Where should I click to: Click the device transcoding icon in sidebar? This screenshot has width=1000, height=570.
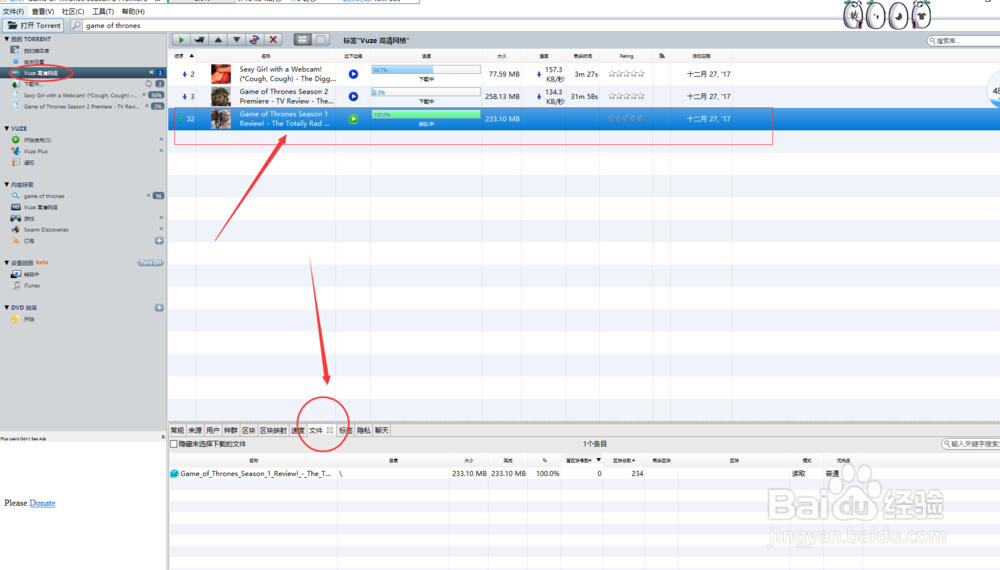tap(15, 274)
